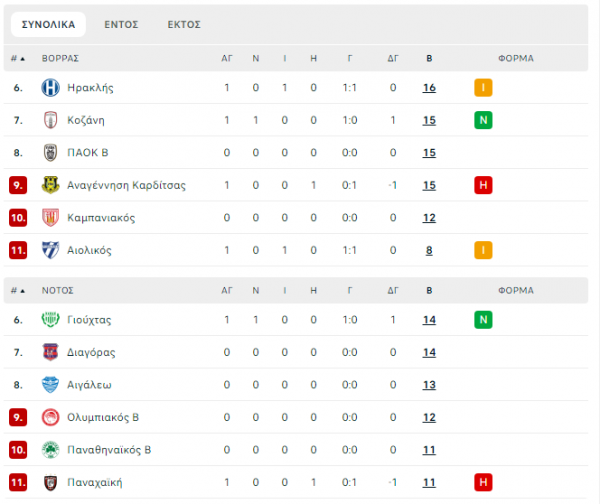Click Ηρακλής orange draw form badge

coord(483,88)
